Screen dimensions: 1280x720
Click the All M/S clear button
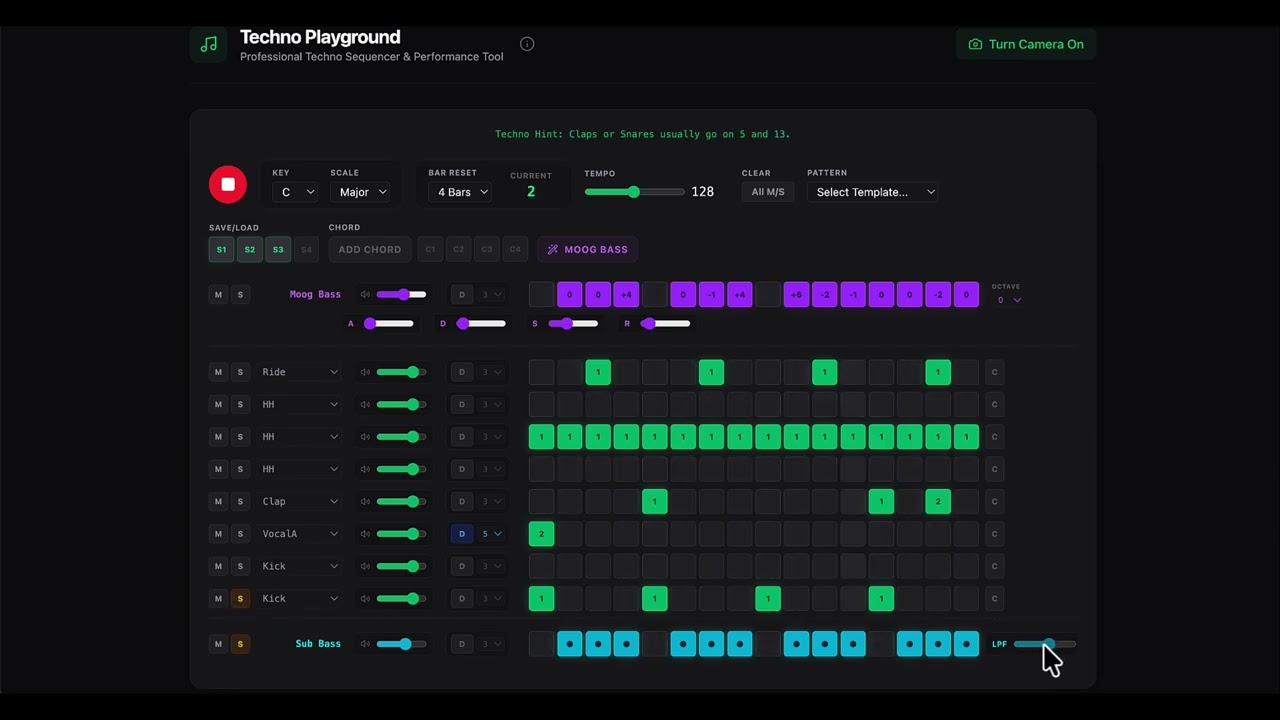768,192
